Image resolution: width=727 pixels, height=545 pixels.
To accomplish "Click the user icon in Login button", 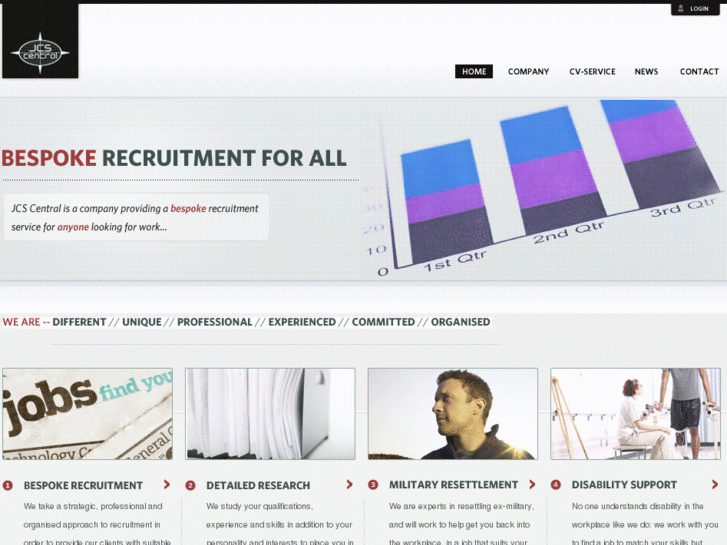I will click(681, 8).
